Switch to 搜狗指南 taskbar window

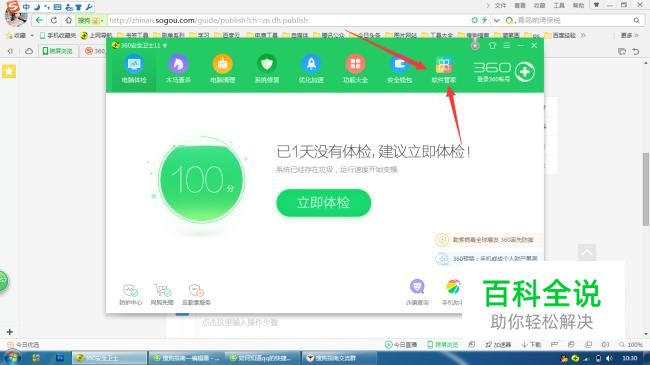(x=186, y=358)
